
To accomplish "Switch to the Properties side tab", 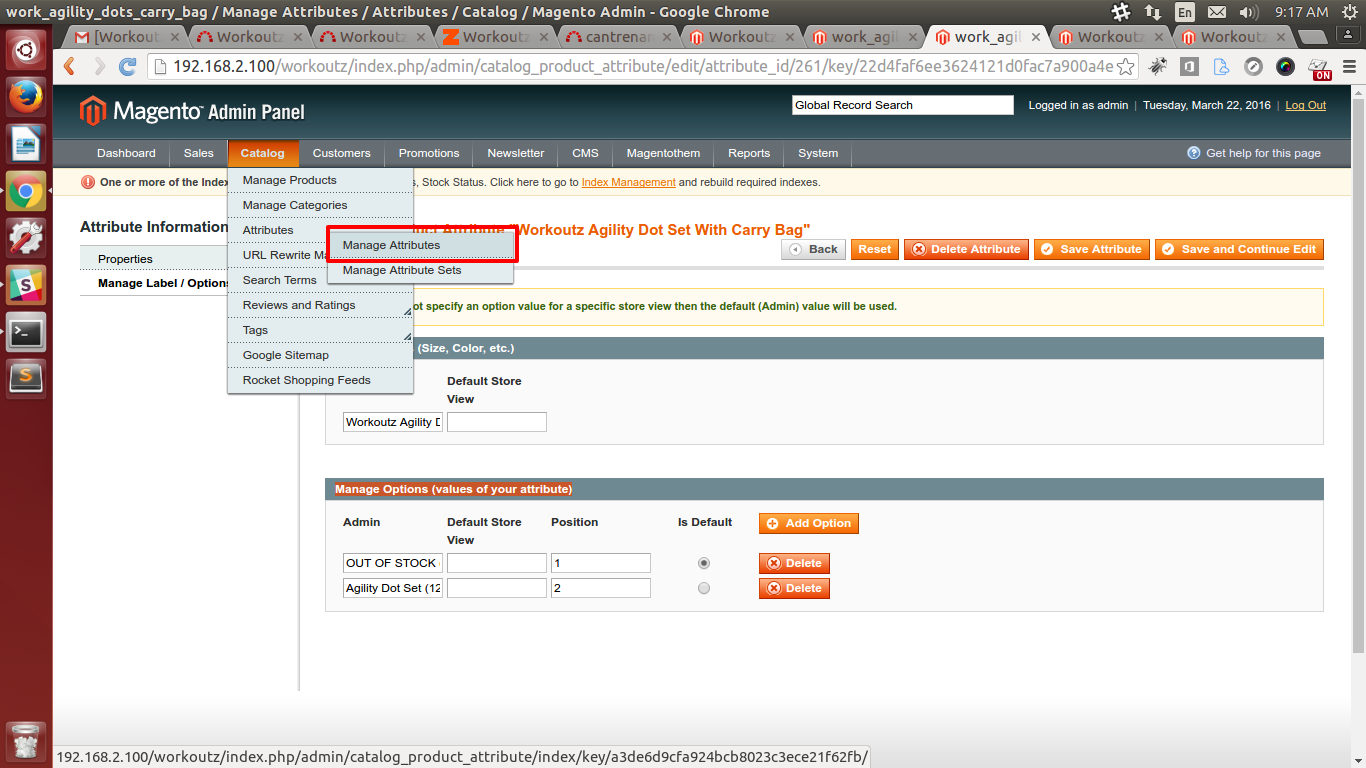I will click(x=154, y=259).
